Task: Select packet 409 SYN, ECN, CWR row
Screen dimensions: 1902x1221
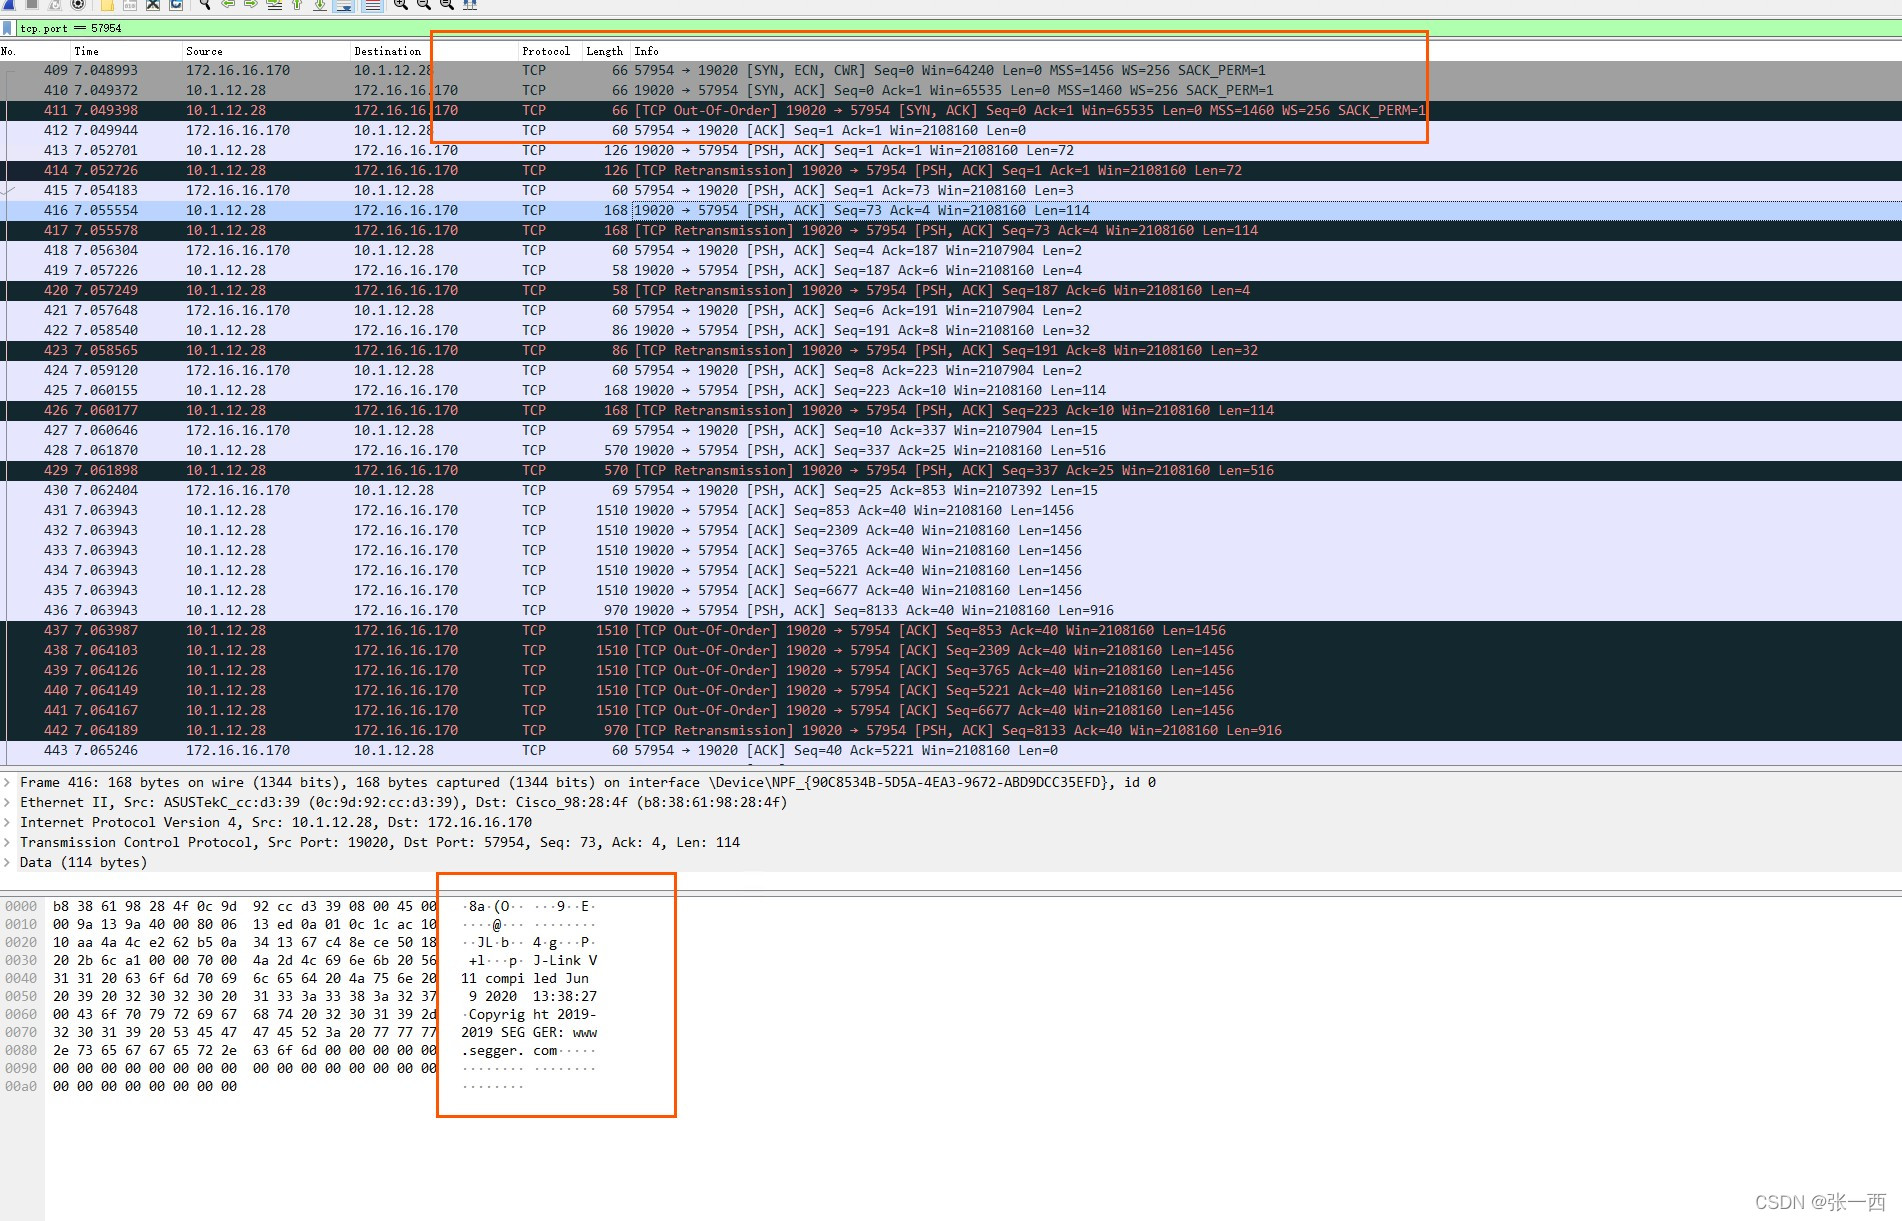Action: [951, 70]
